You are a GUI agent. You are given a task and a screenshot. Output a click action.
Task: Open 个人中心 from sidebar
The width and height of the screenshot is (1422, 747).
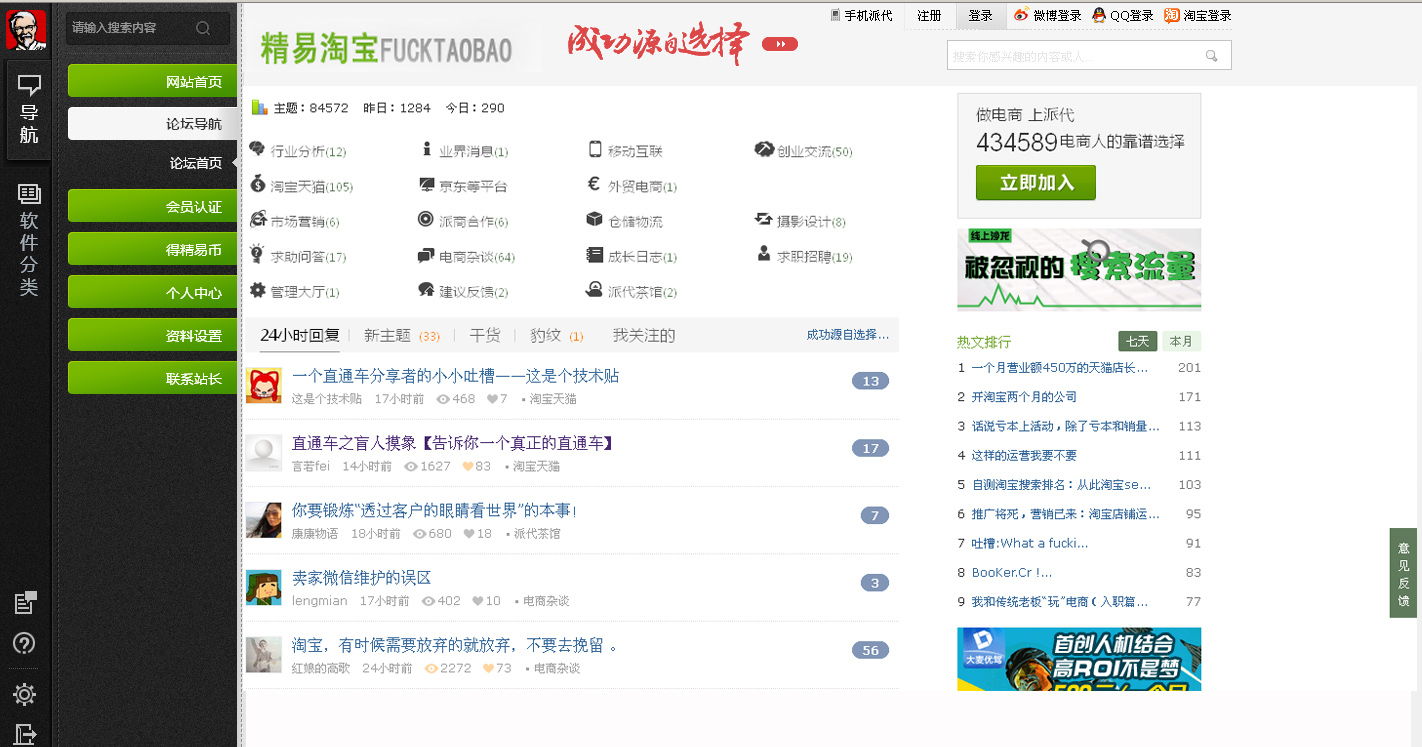tap(152, 292)
